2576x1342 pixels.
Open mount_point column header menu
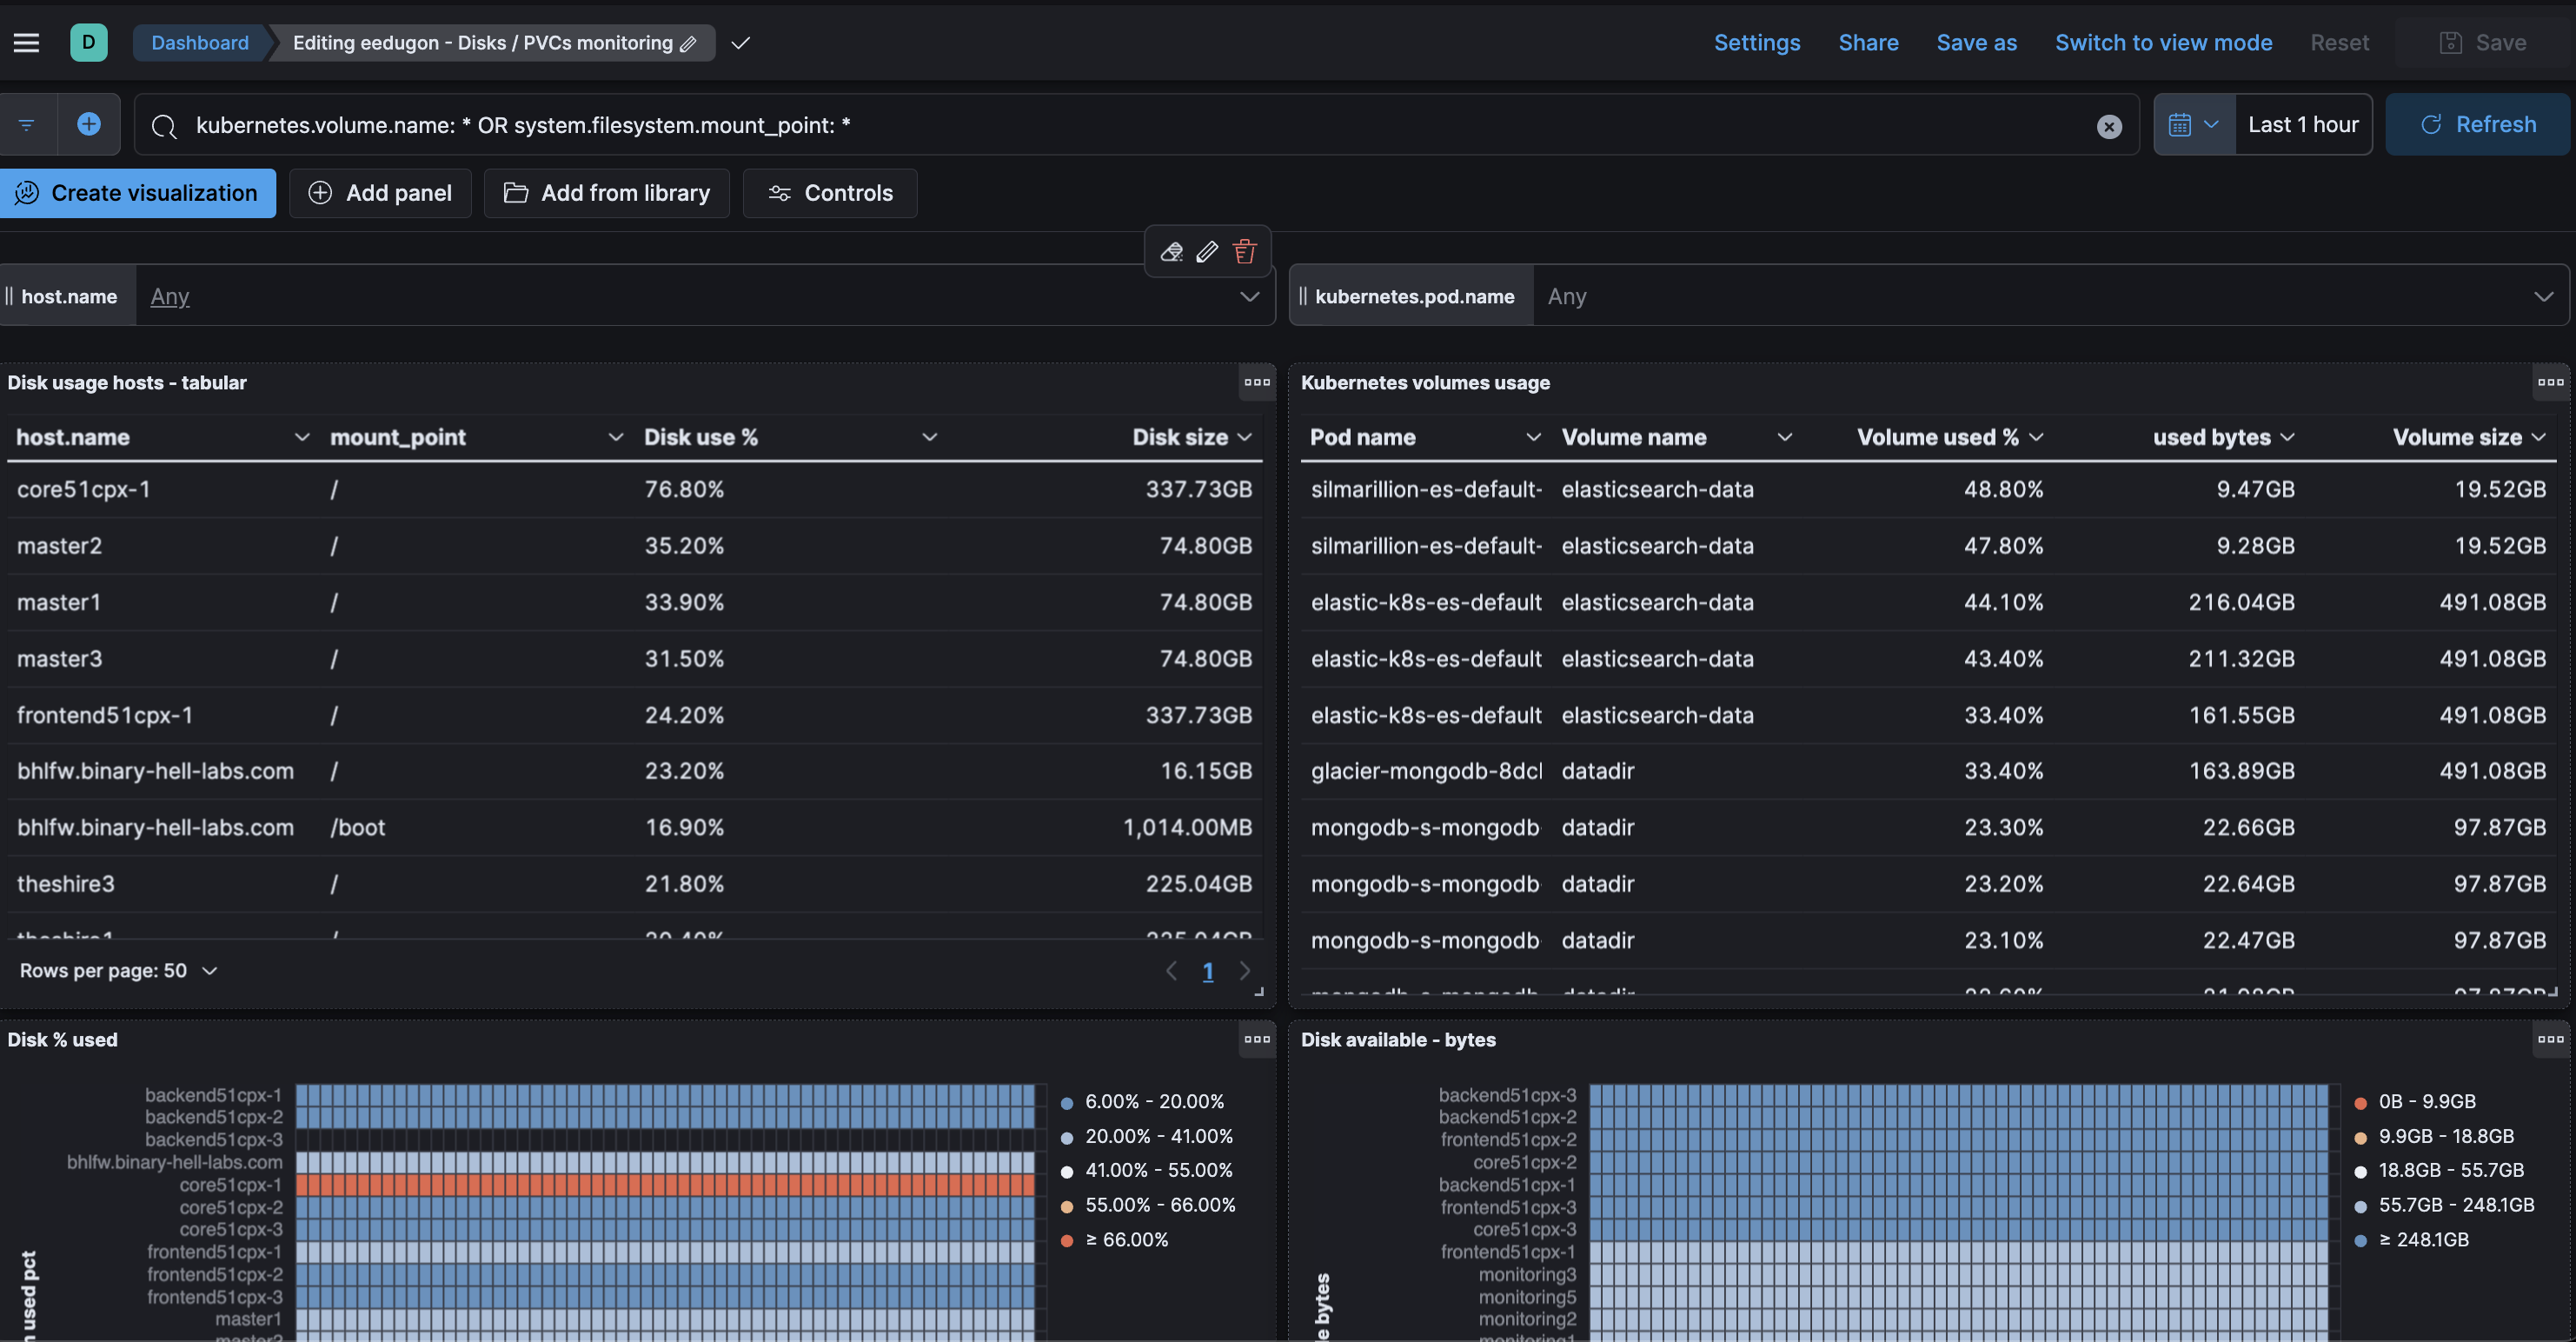coord(615,437)
